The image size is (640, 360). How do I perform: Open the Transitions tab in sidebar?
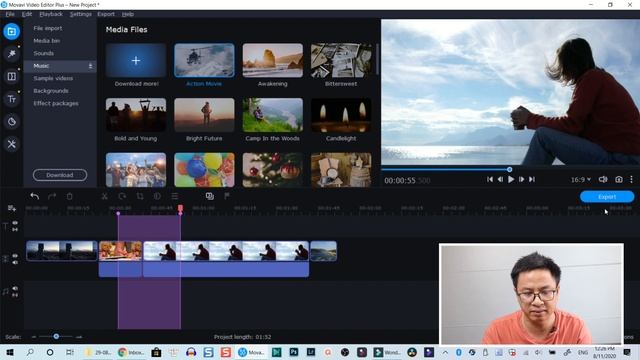(x=11, y=76)
